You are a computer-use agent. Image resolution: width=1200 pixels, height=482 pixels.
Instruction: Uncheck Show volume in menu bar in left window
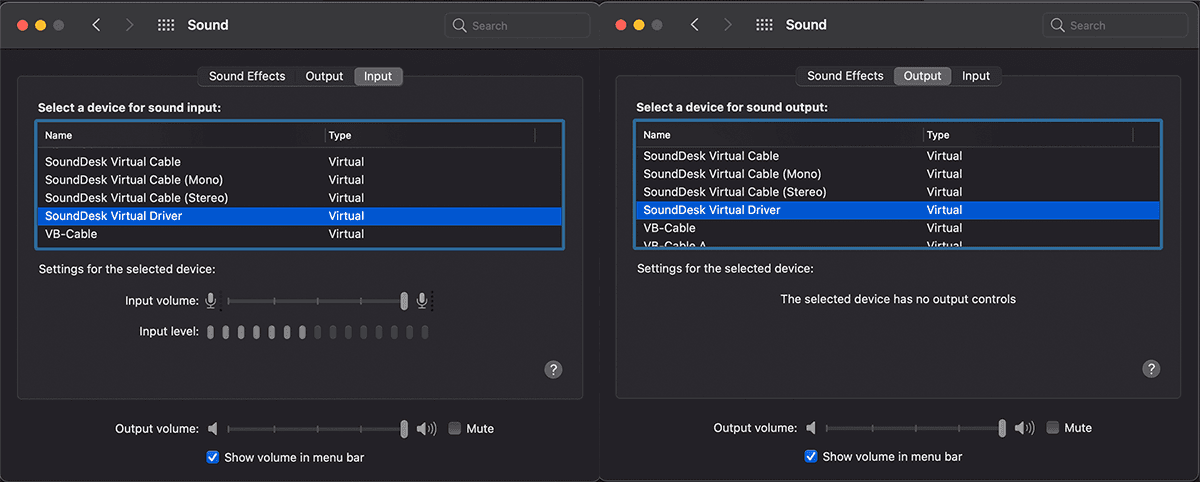pyautogui.click(x=212, y=457)
